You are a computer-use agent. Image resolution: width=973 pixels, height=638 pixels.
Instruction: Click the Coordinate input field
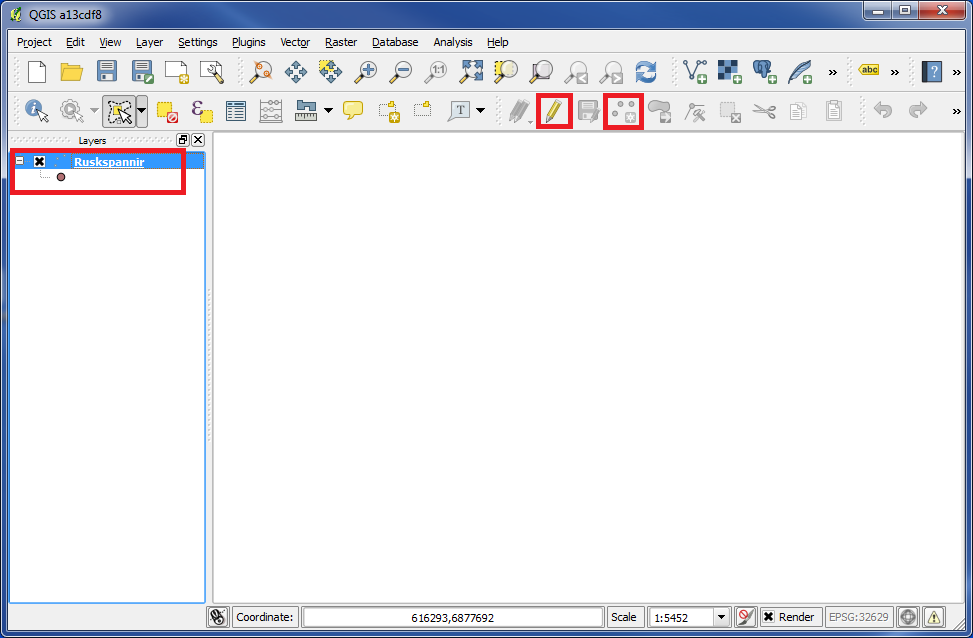click(452, 618)
